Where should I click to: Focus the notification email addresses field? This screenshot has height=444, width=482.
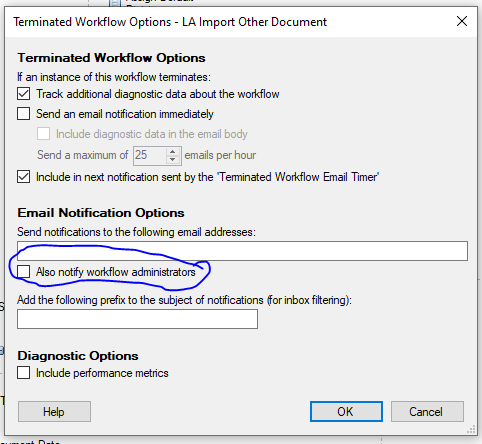[x=242, y=251]
